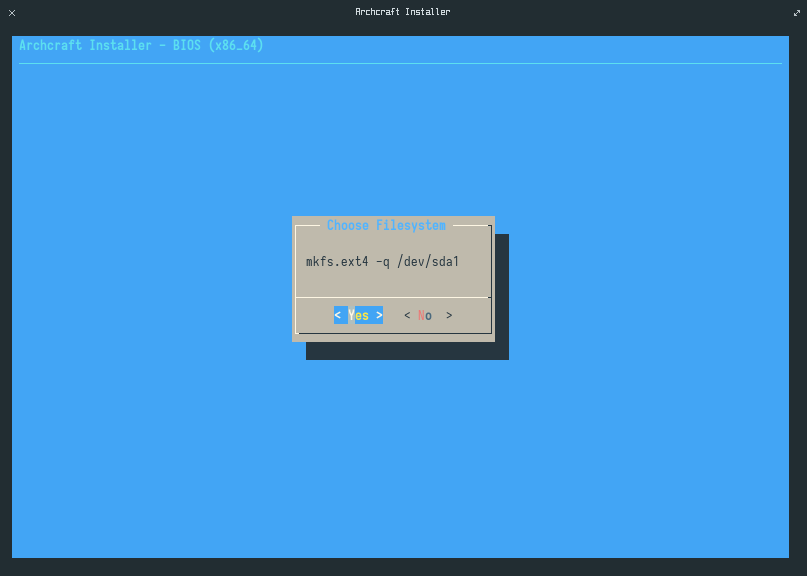Click the Archcraft Installer window title text

click(403, 11)
